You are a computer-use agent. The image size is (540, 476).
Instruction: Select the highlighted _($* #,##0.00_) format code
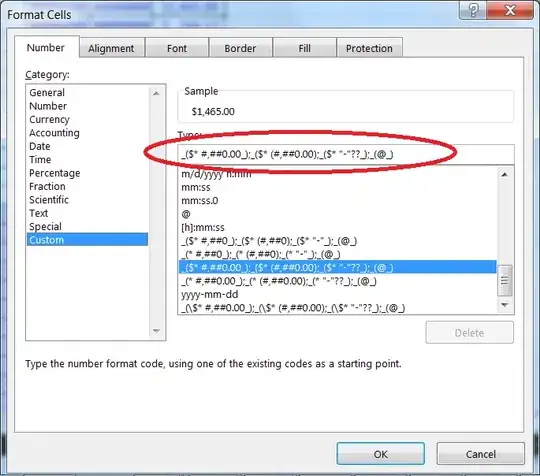coord(338,267)
